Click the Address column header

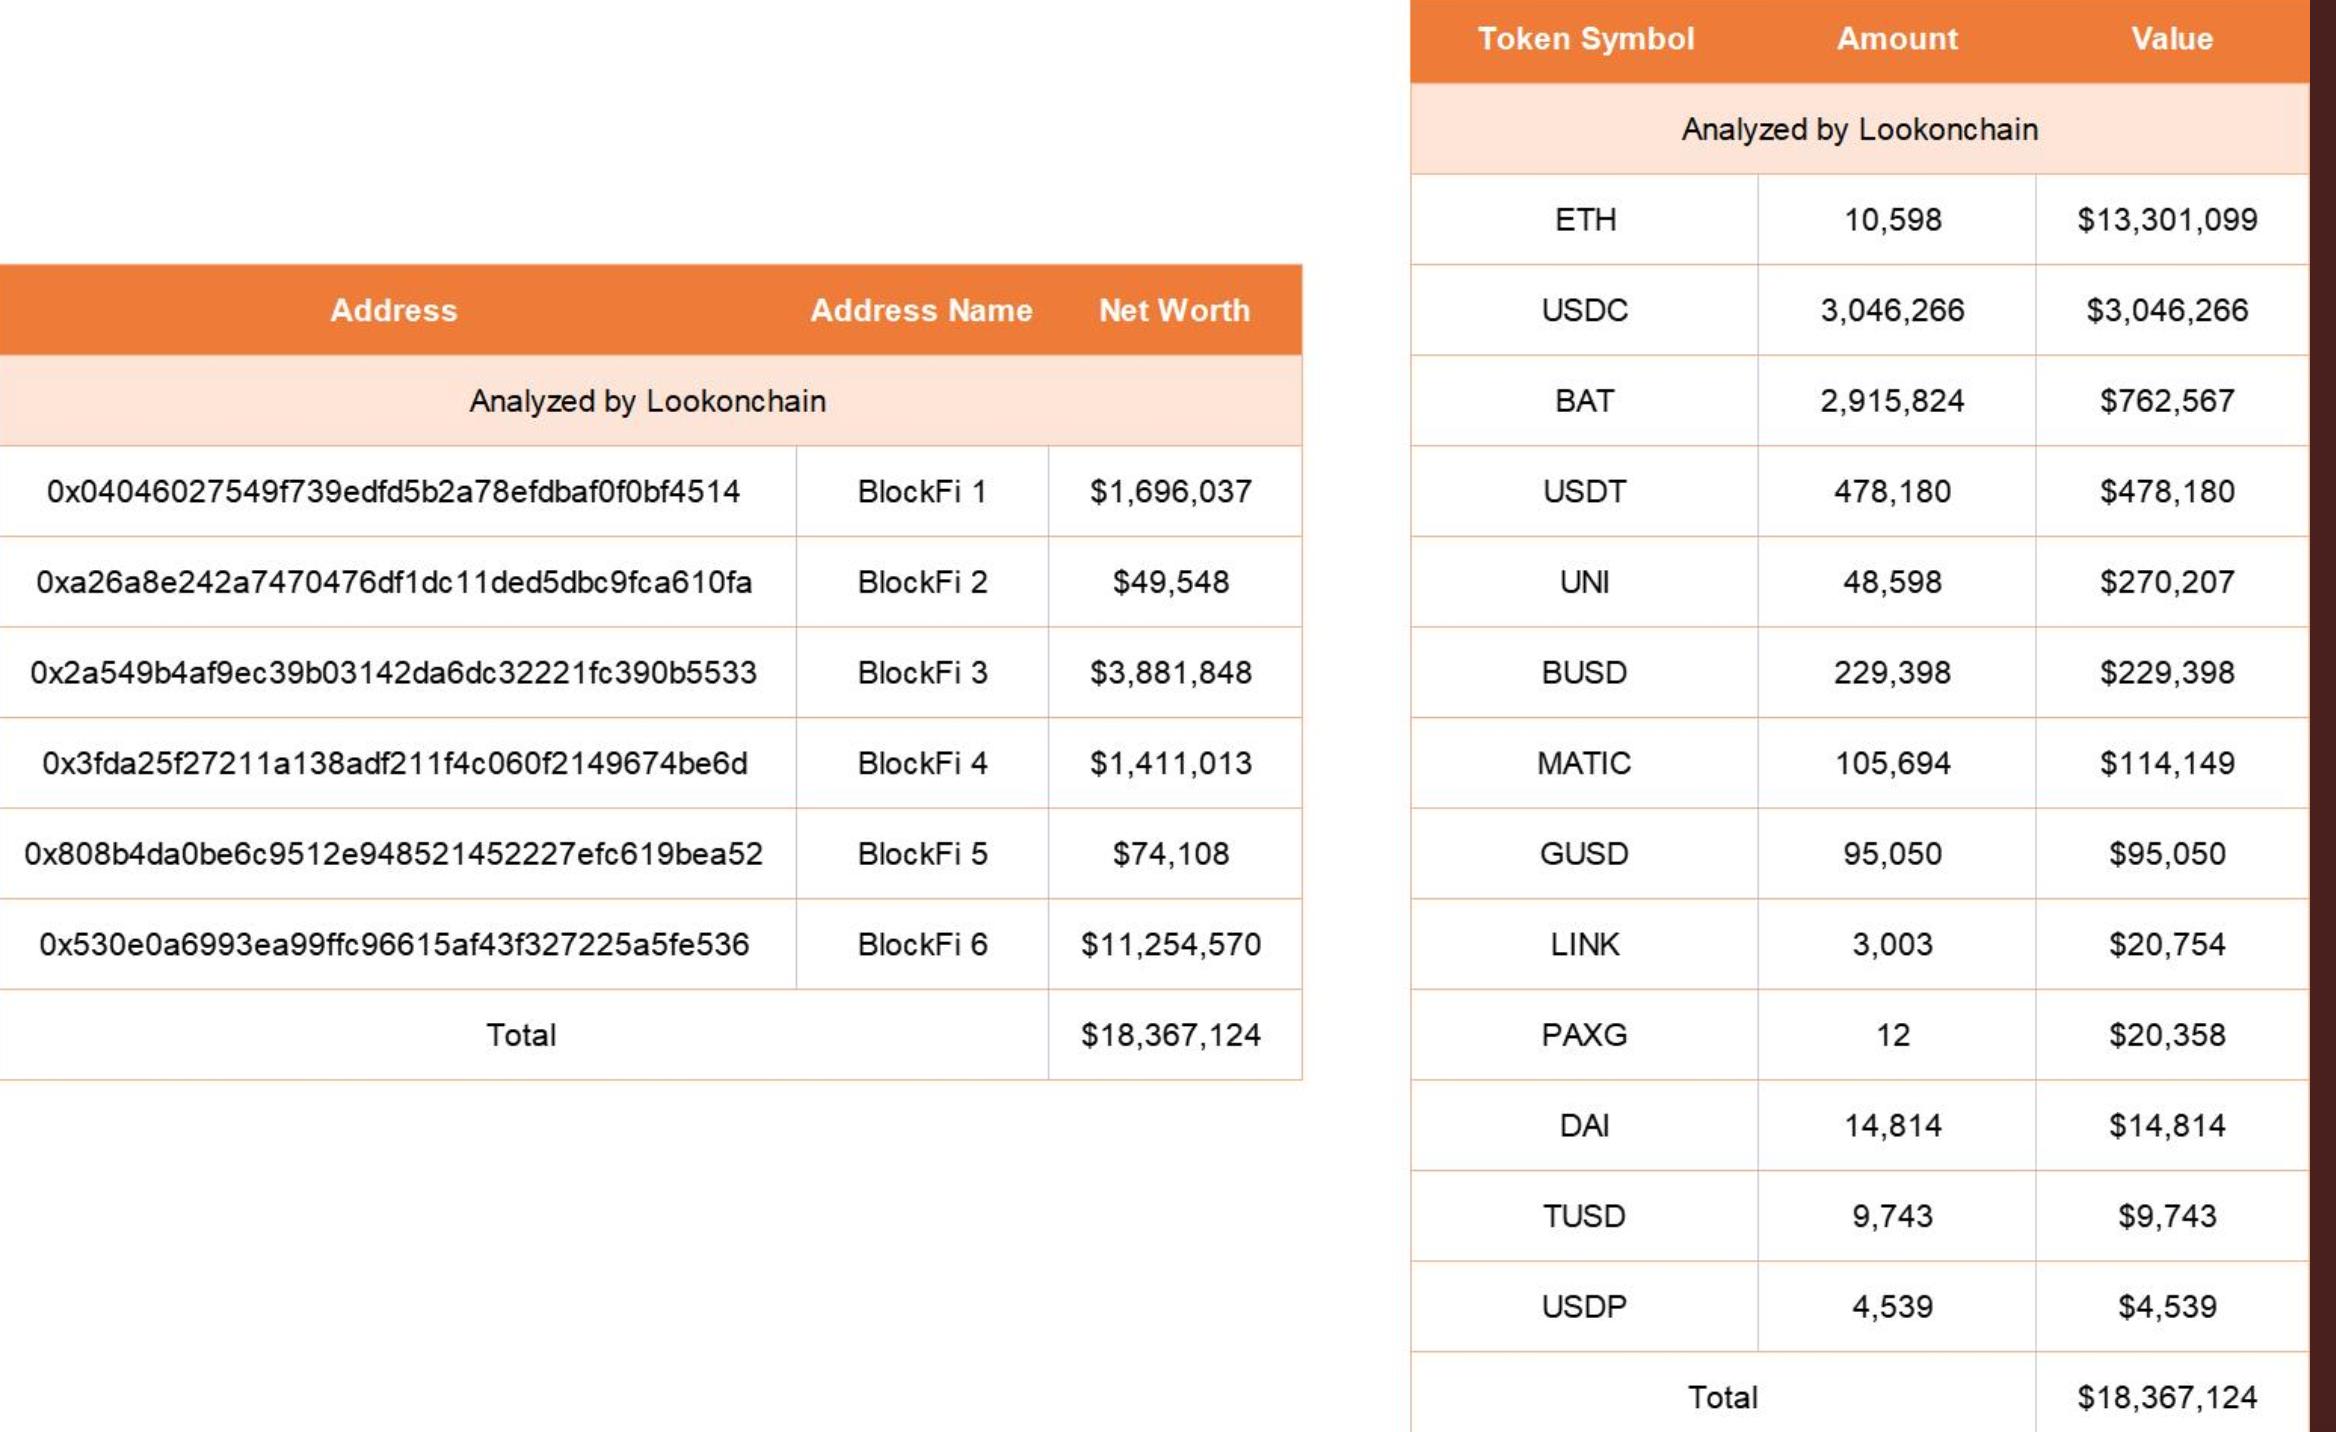393,310
